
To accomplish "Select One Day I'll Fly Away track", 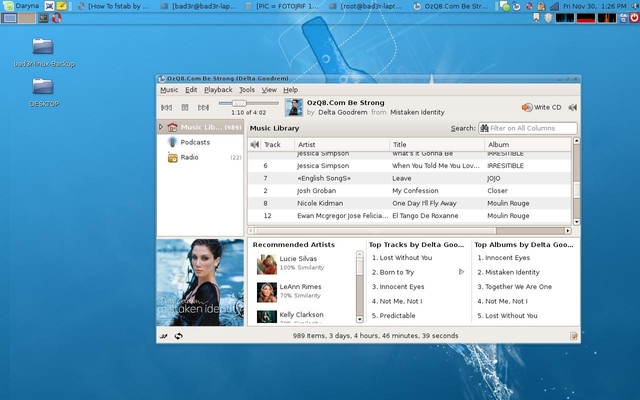I will click(409, 203).
